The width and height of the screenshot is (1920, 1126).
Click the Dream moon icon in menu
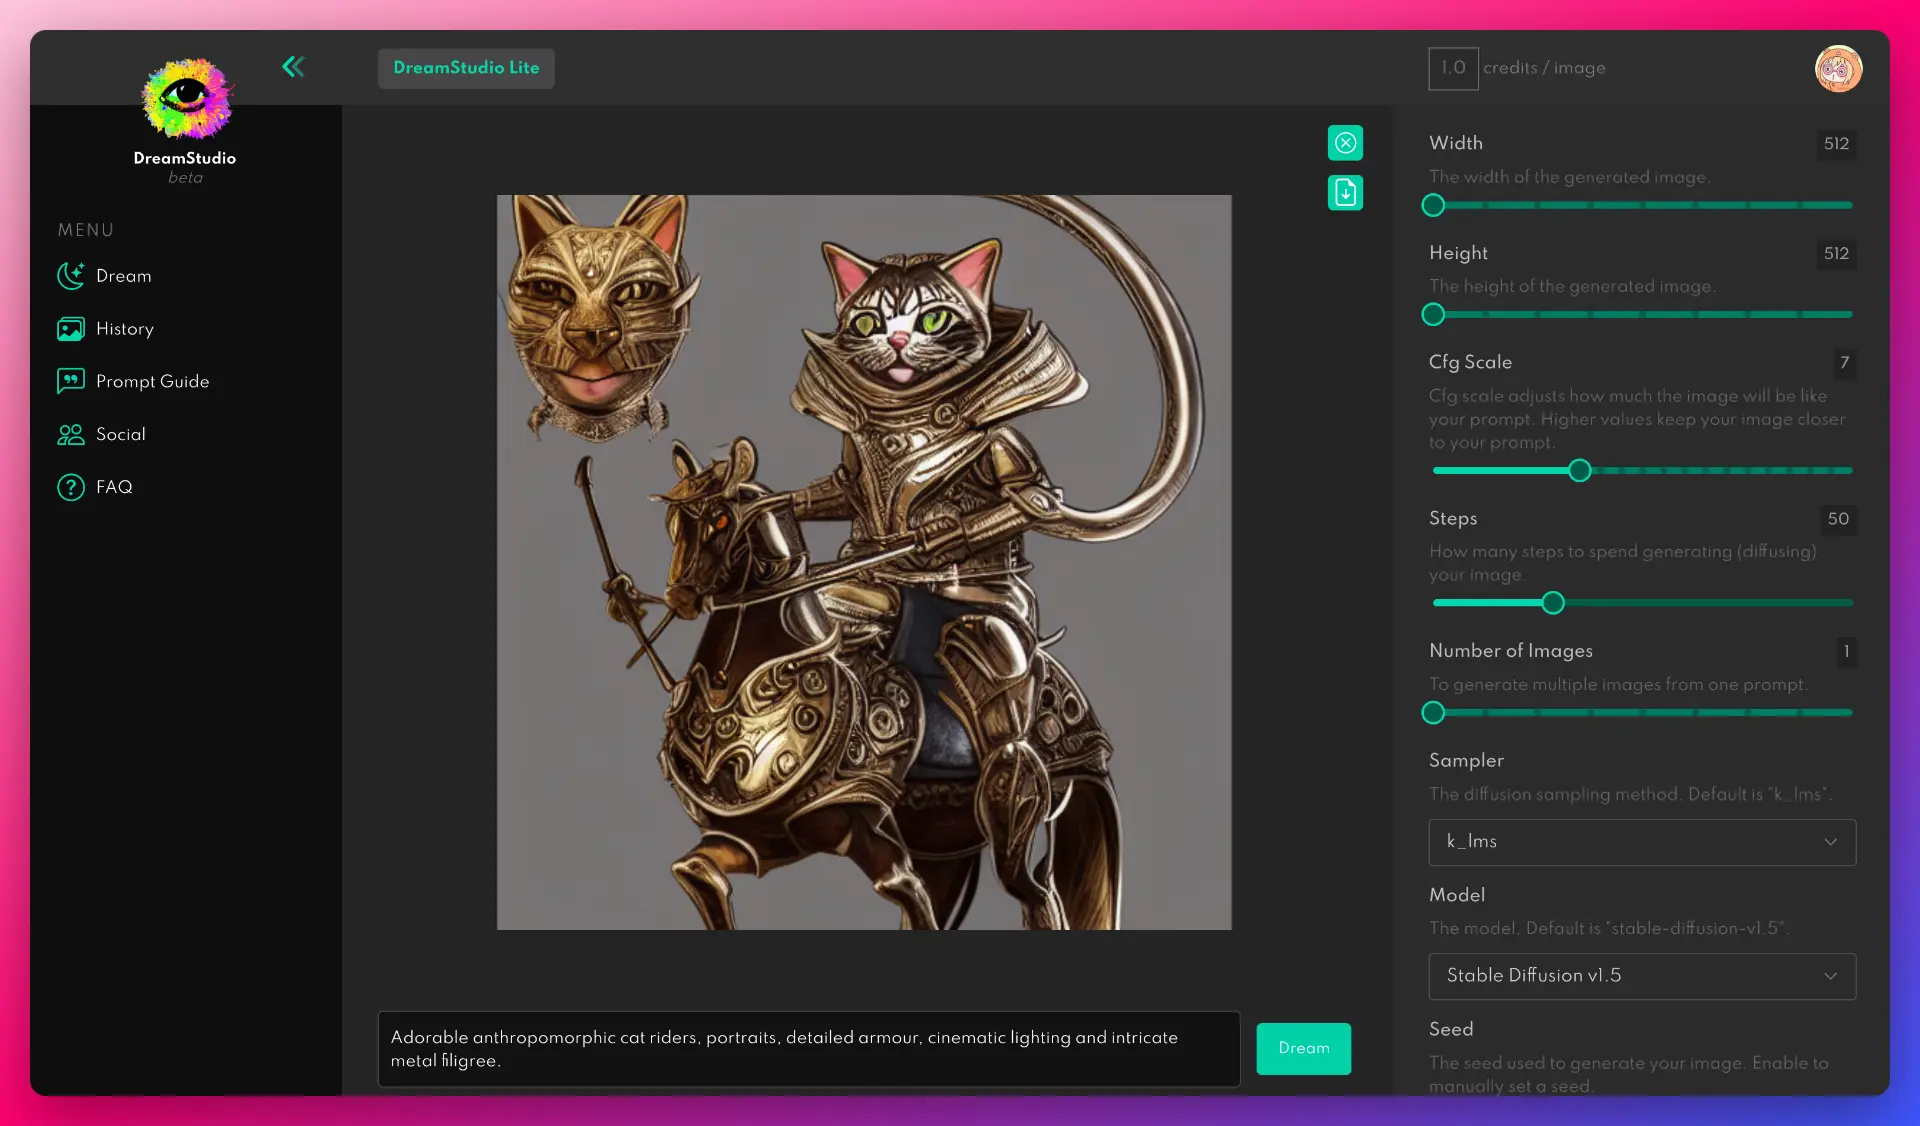[70, 276]
